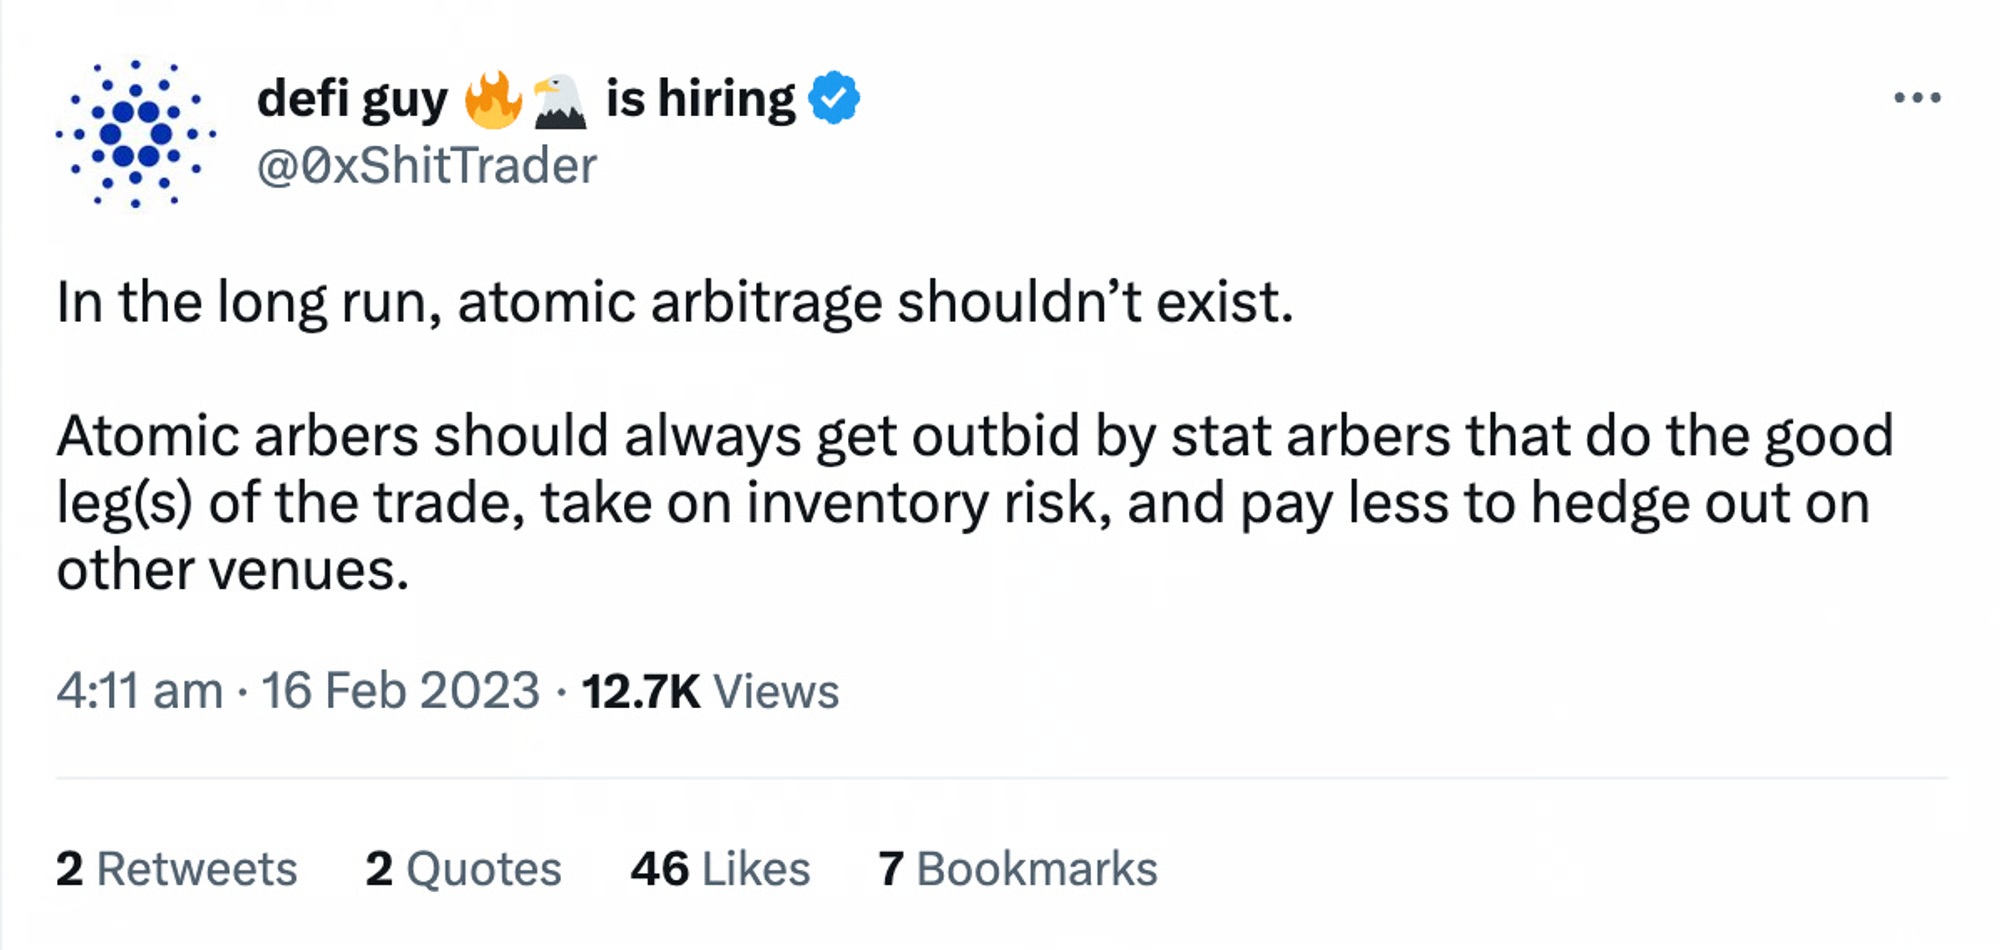Click the sentence 'atomic arbitrage shouldn't exist'
The height and width of the screenshot is (950, 2000).
coord(875,302)
